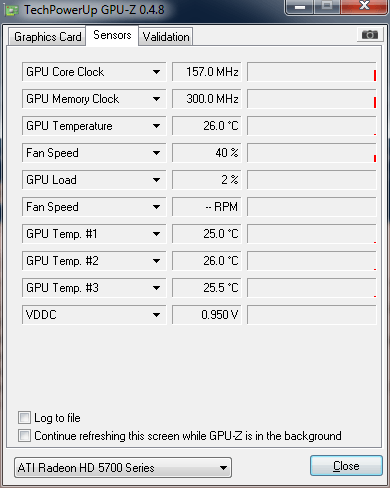Expand the GPU Temperature sensor dropdown
Screen dimensions: 390x488
tap(94, 126)
